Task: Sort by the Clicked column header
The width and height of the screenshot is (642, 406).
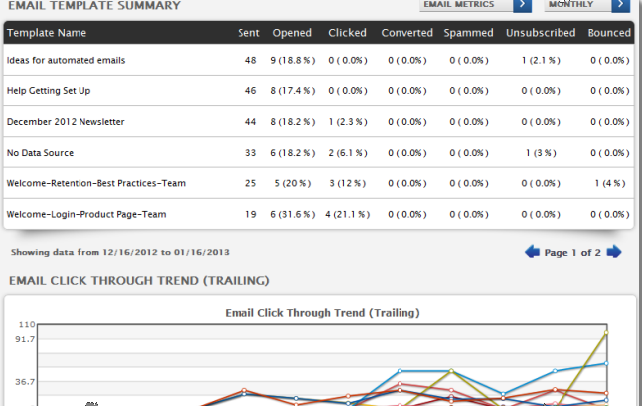Action: (347, 33)
